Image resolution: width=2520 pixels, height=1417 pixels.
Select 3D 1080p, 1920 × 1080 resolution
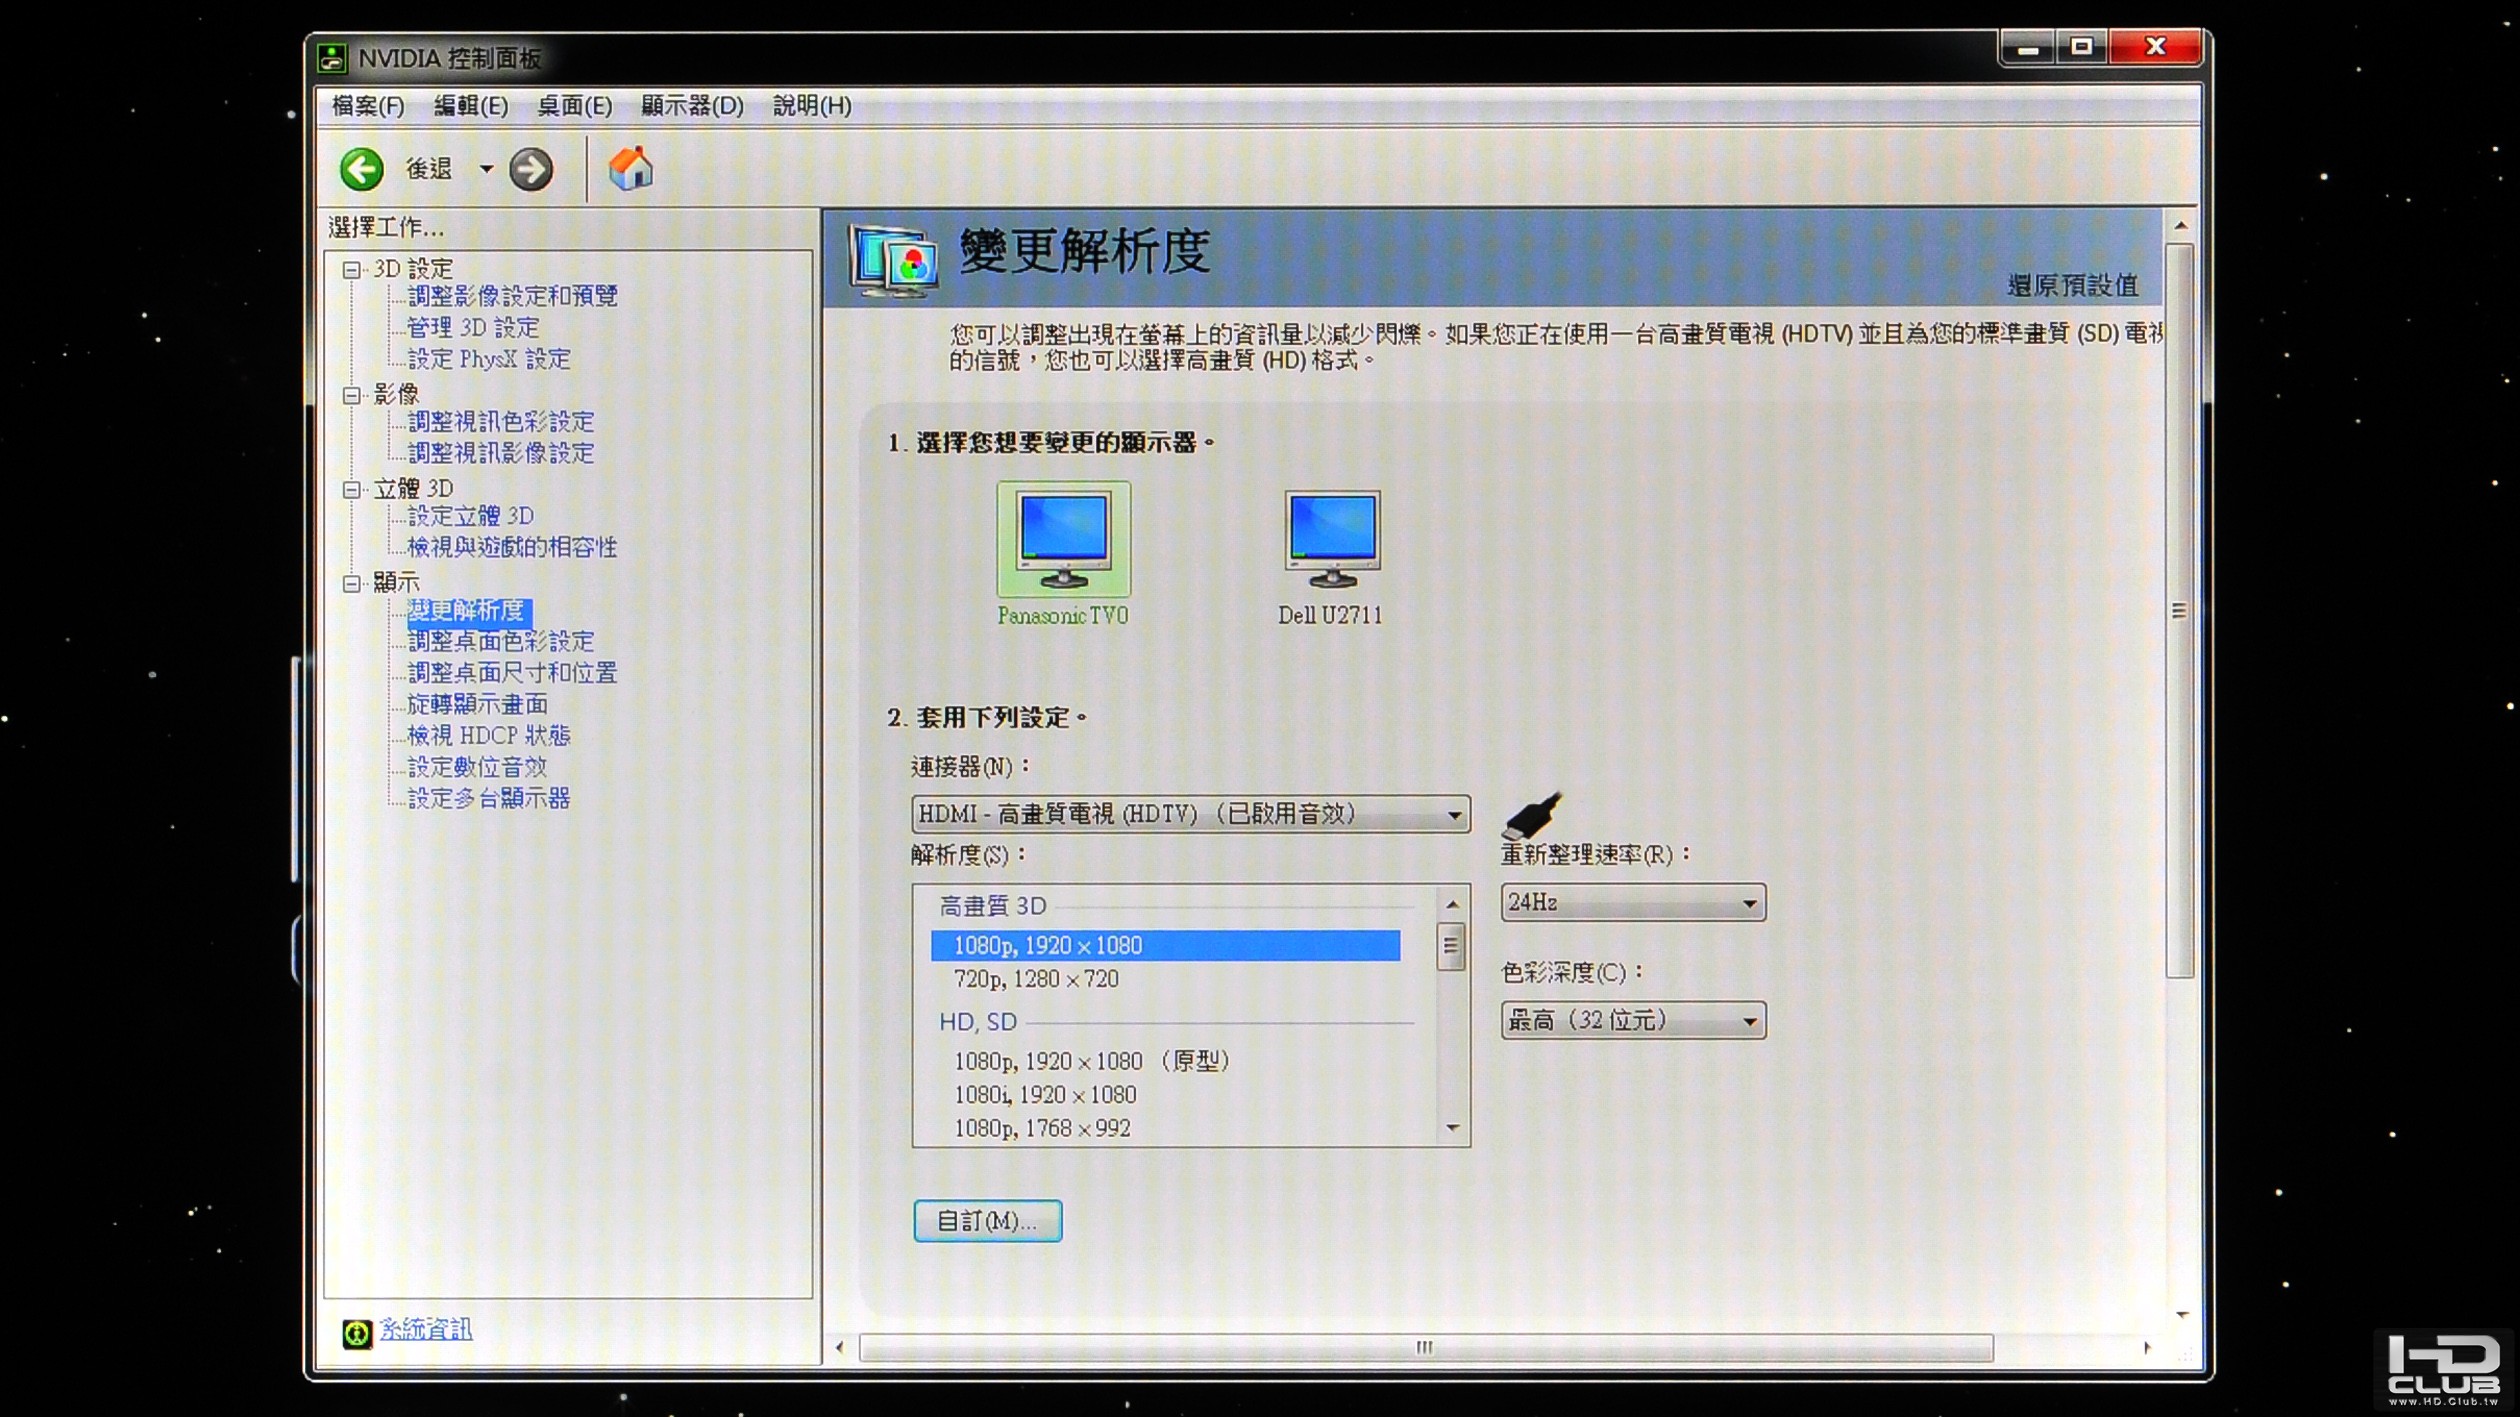pyautogui.click(x=1165, y=945)
